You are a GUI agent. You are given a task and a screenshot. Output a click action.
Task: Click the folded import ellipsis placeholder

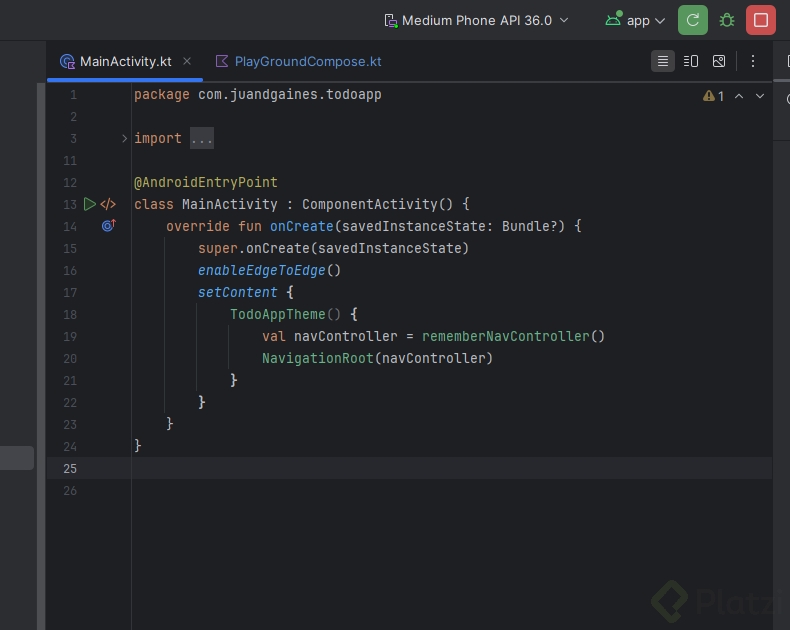point(202,138)
